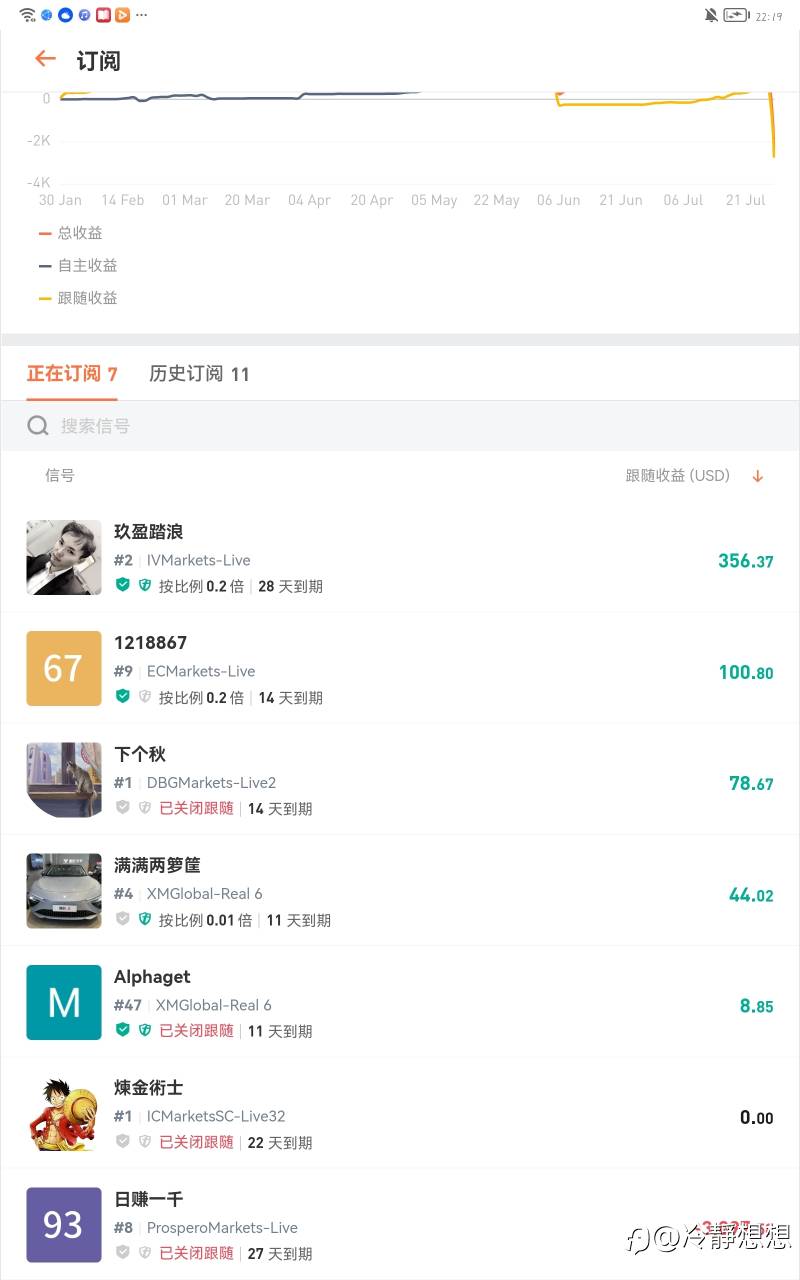Tap 日赚一千 avatar with number 93
The width and height of the screenshot is (800, 1280).
point(64,1224)
